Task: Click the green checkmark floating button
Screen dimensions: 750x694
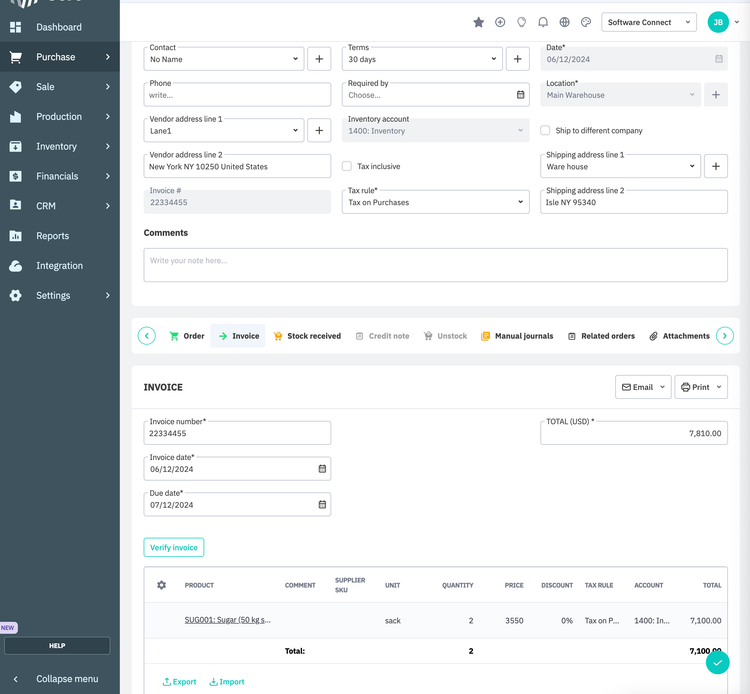Action: click(x=717, y=662)
